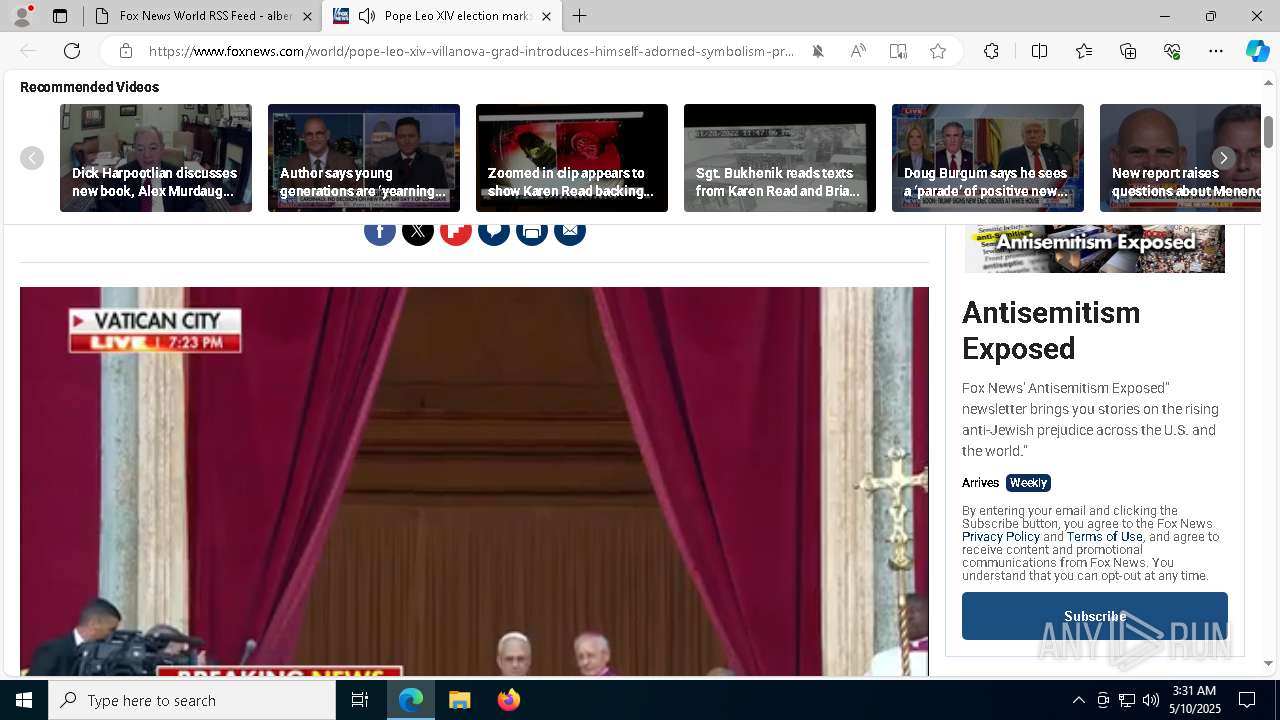Viewport: 1280px width, 720px height.
Task: Open the Extensions puzzle icon
Action: [x=991, y=51]
